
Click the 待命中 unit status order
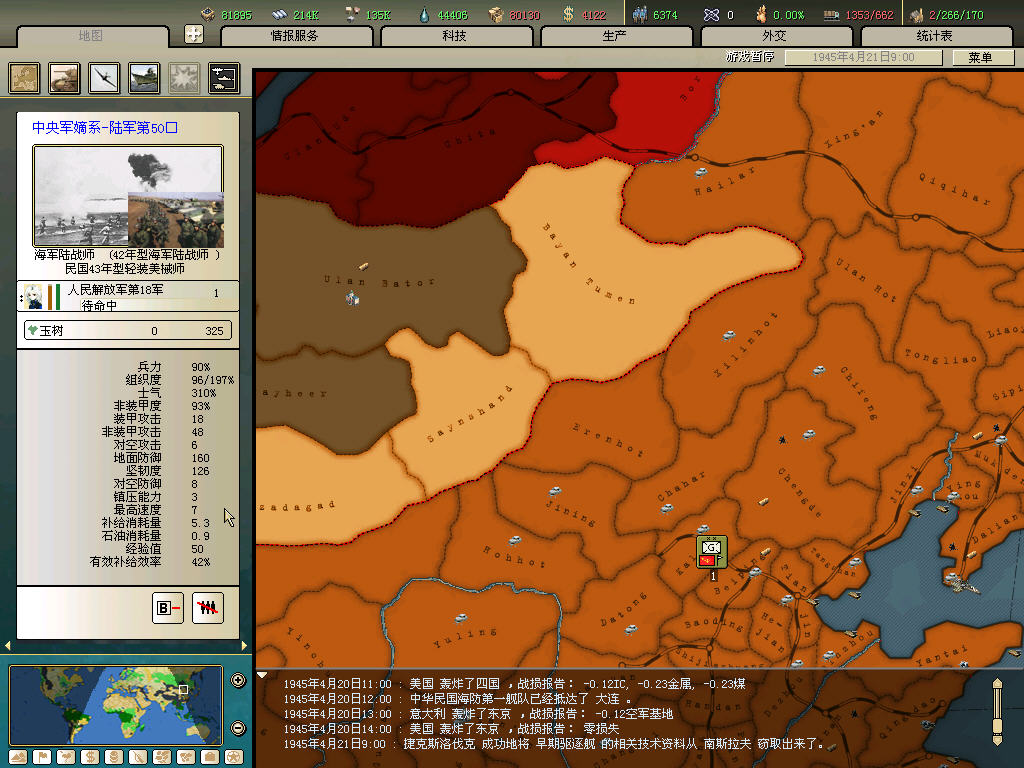tap(98, 306)
